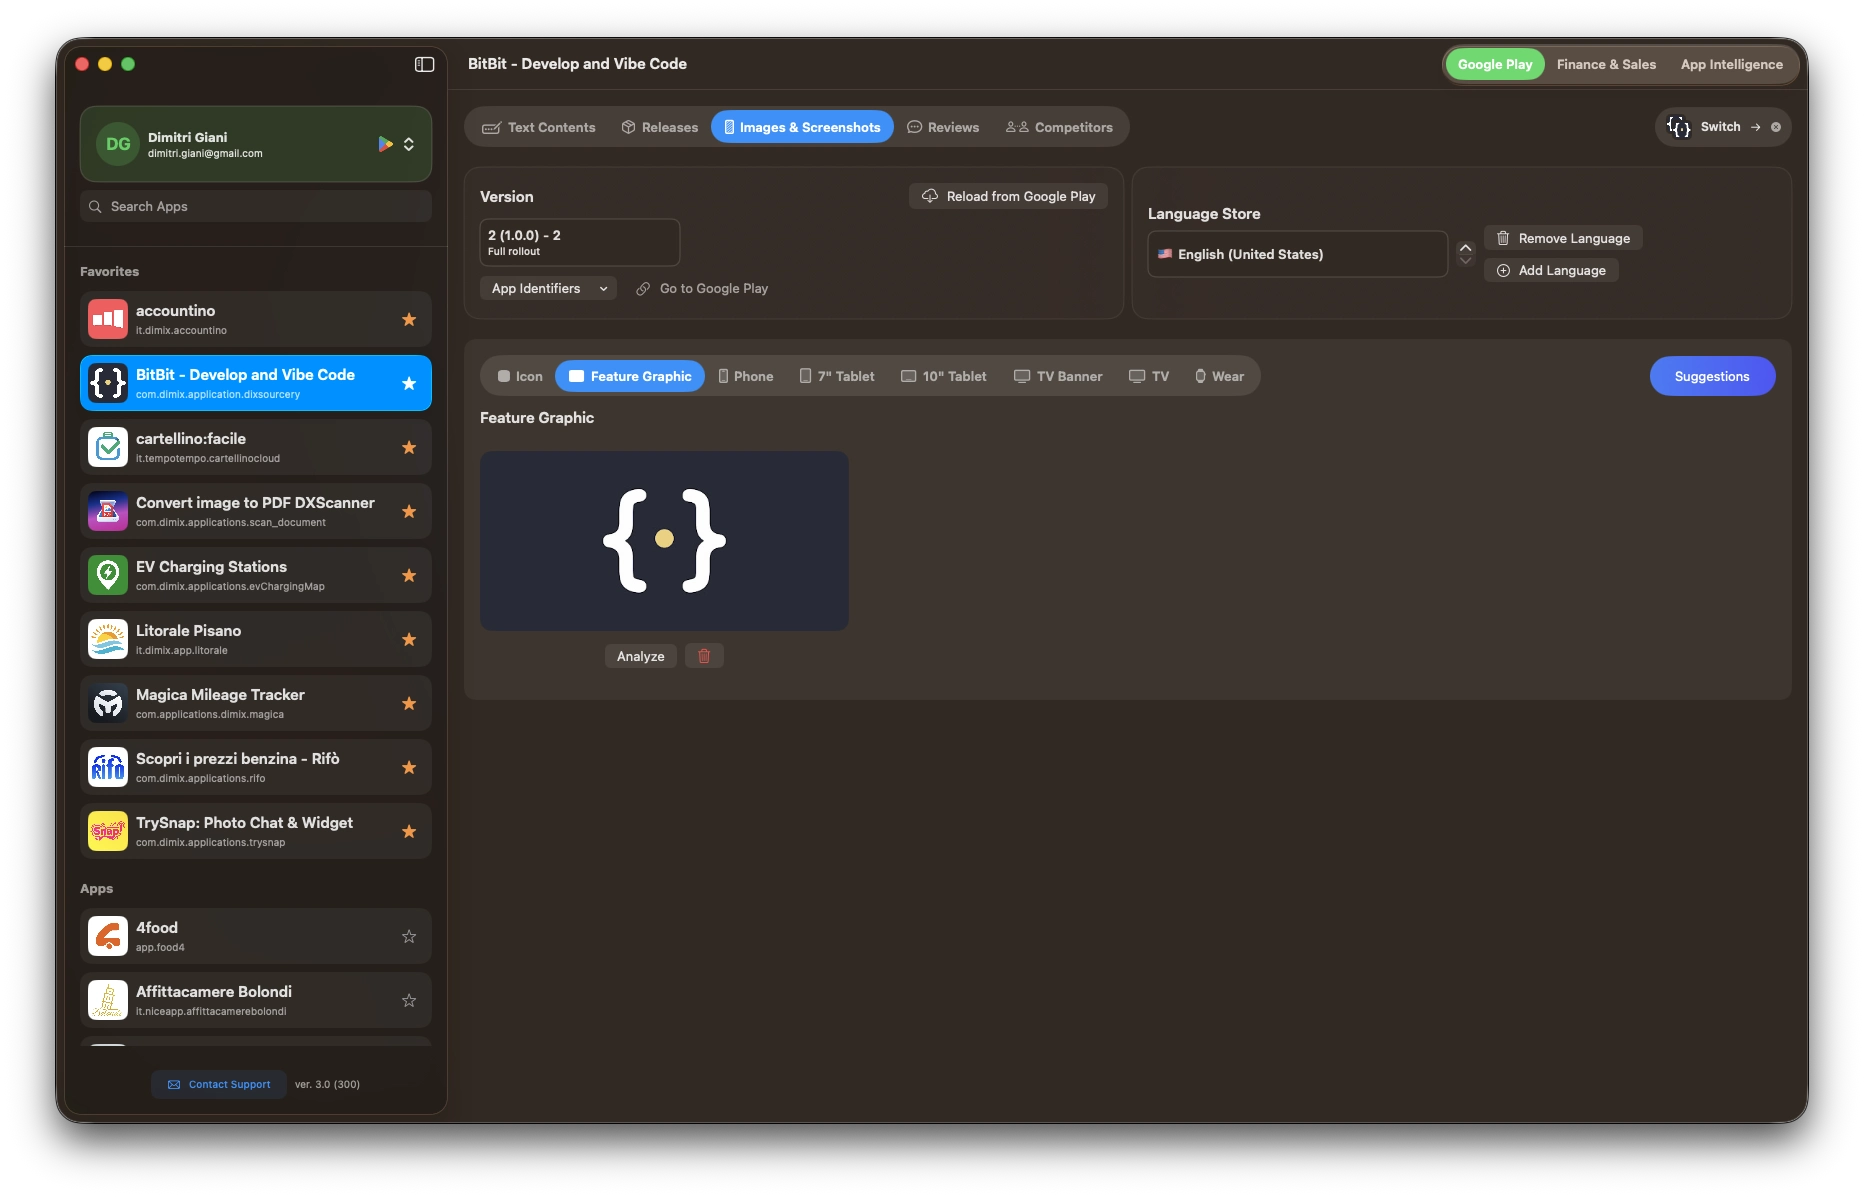Select the 10" Tablet screenshots filter
Viewport: 1864px width, 1197px height.
[943, 376]
